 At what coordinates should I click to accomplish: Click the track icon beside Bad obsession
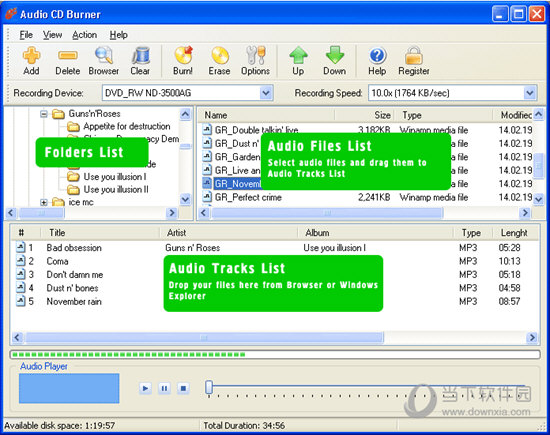[x=21, y=248]
